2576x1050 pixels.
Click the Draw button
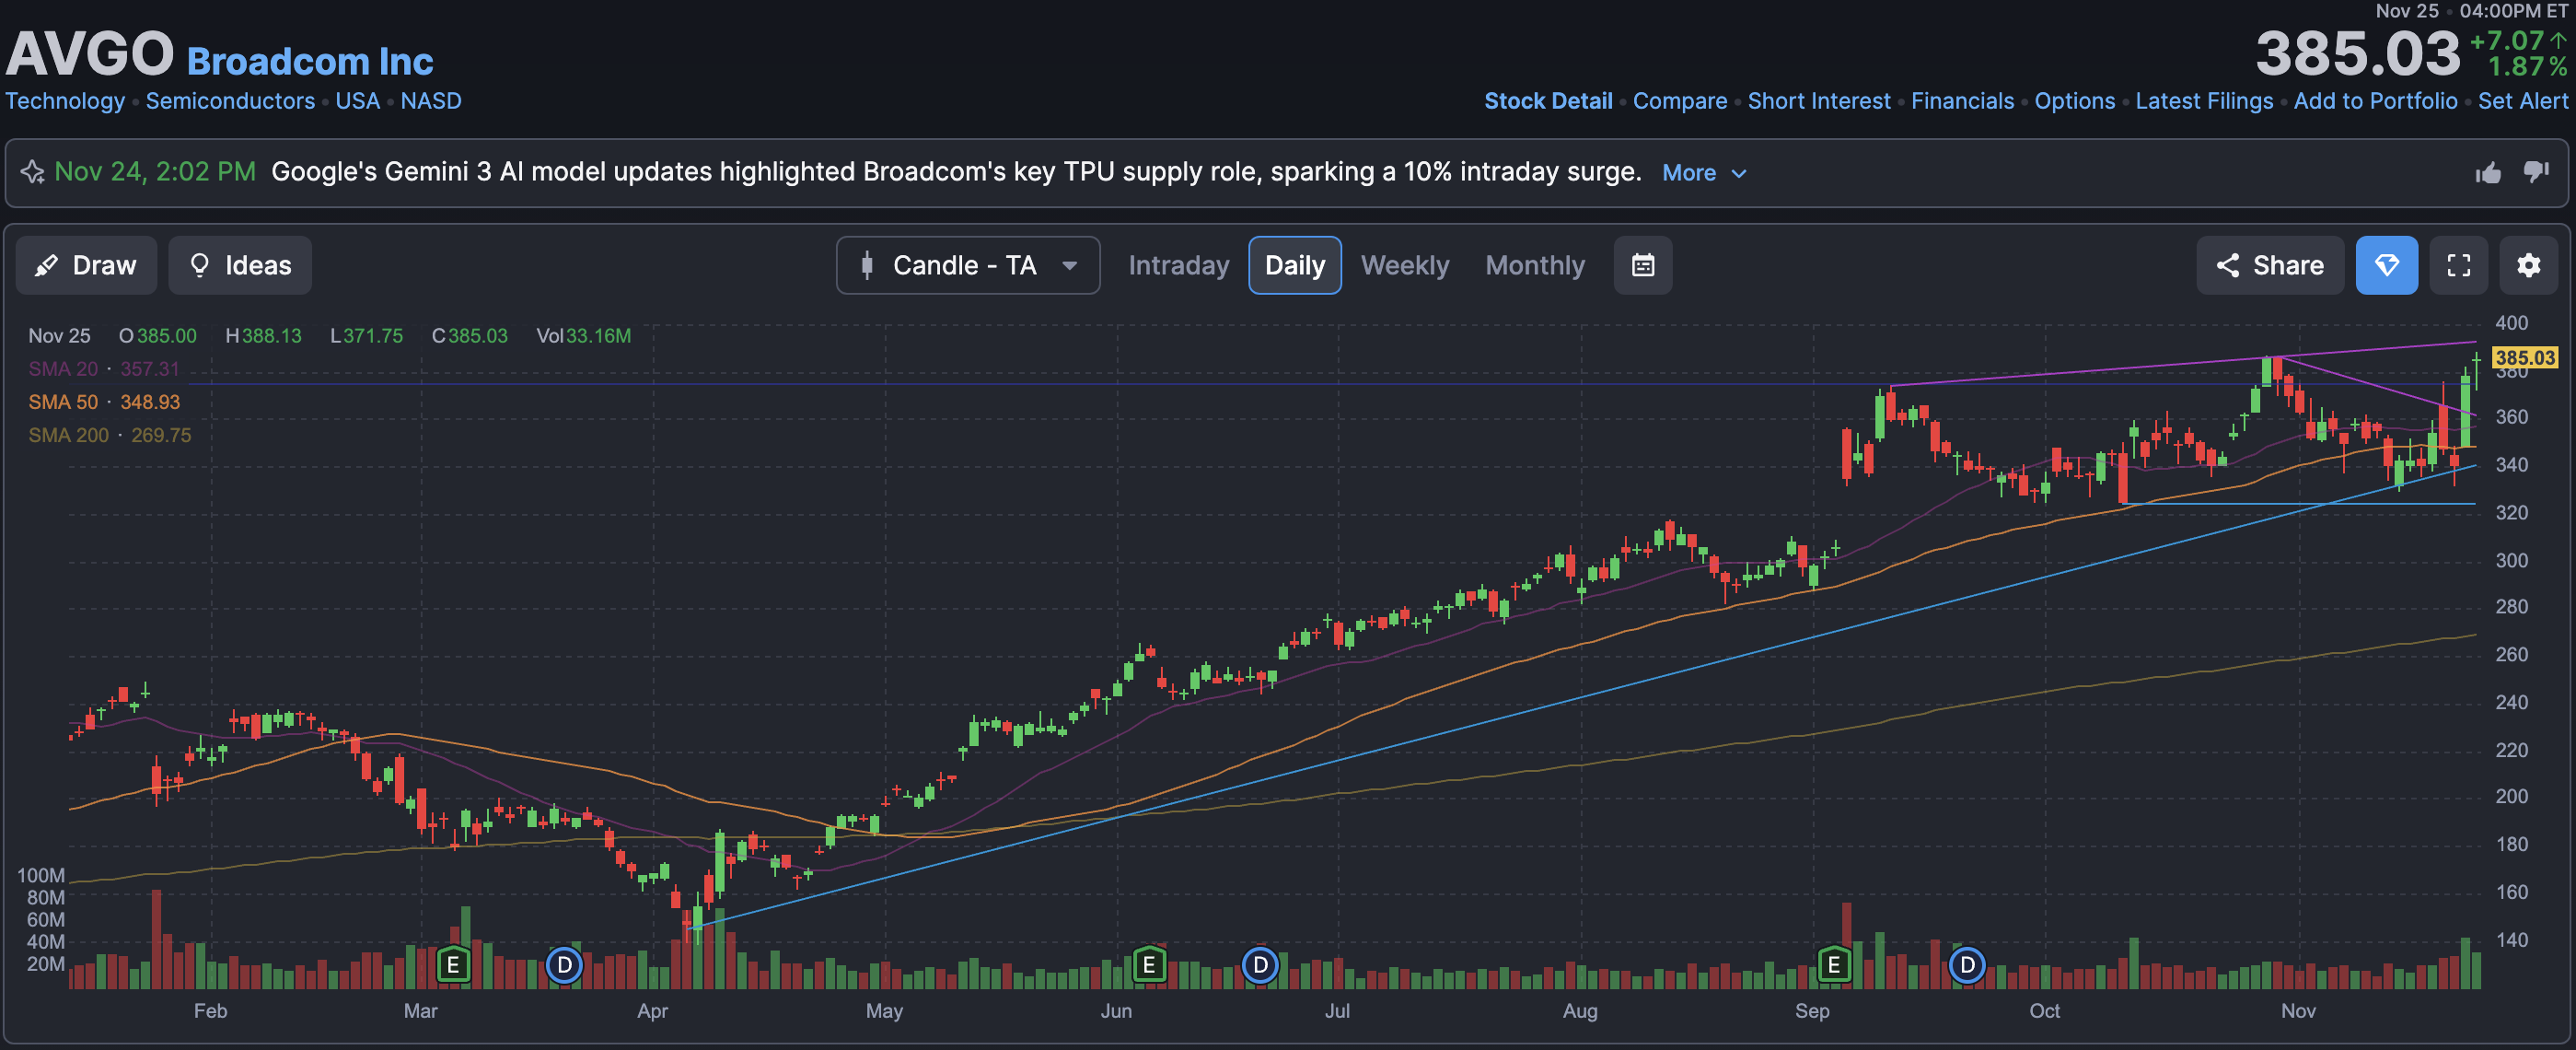tap(86, 265)
